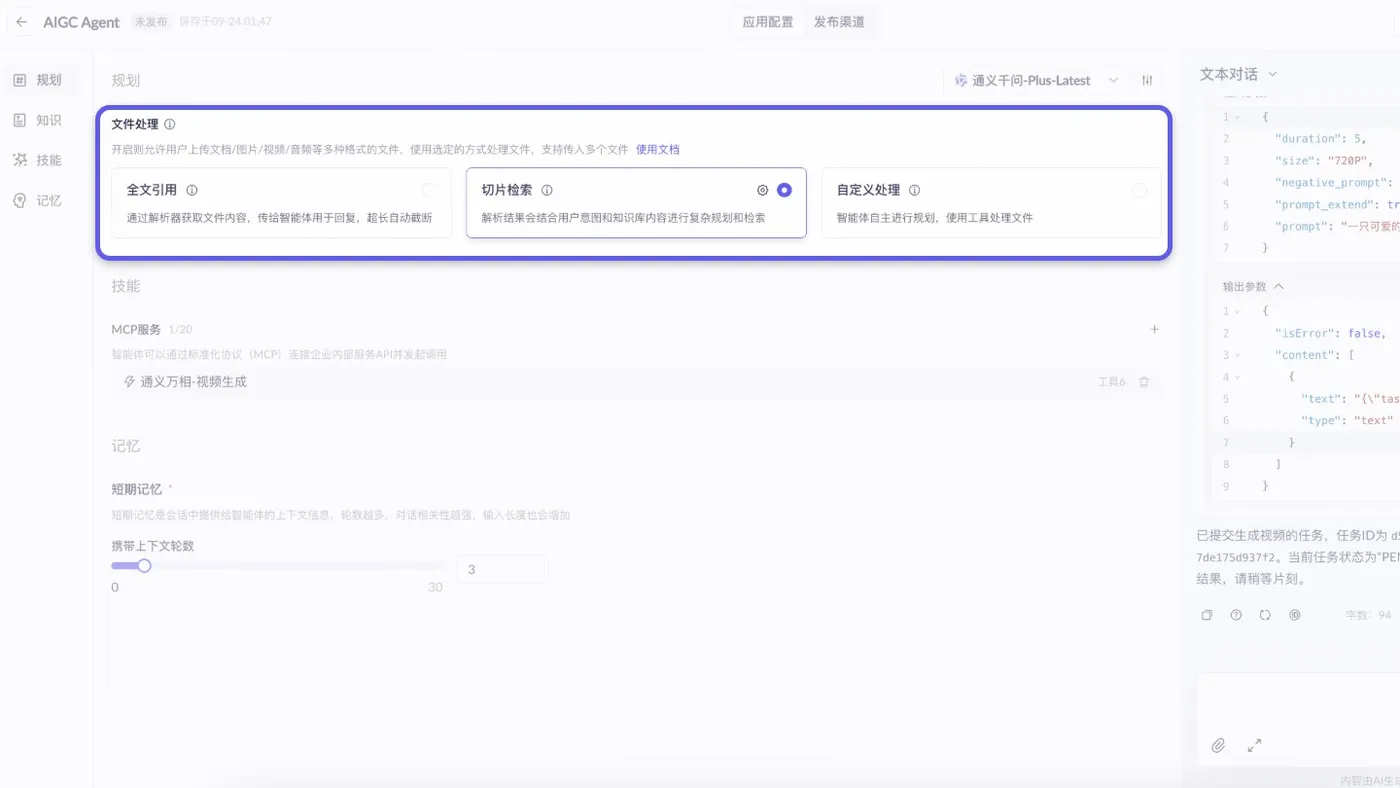
Task: Show info tooltip for 全文引用
Action: 192,190
